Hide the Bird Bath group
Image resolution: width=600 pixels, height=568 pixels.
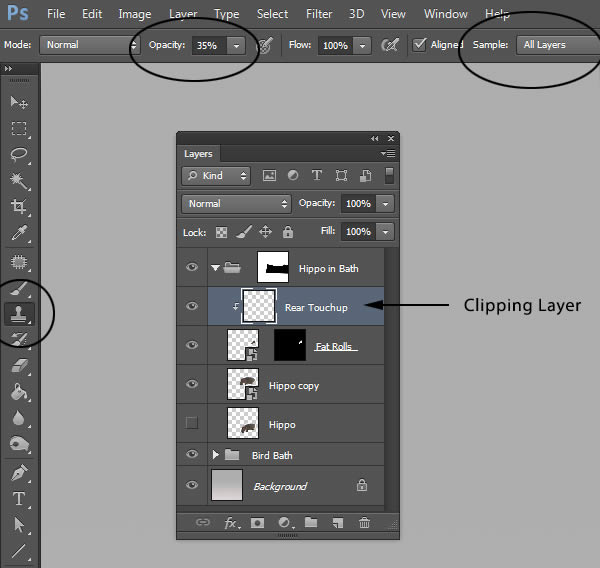(x=192, y=454)
